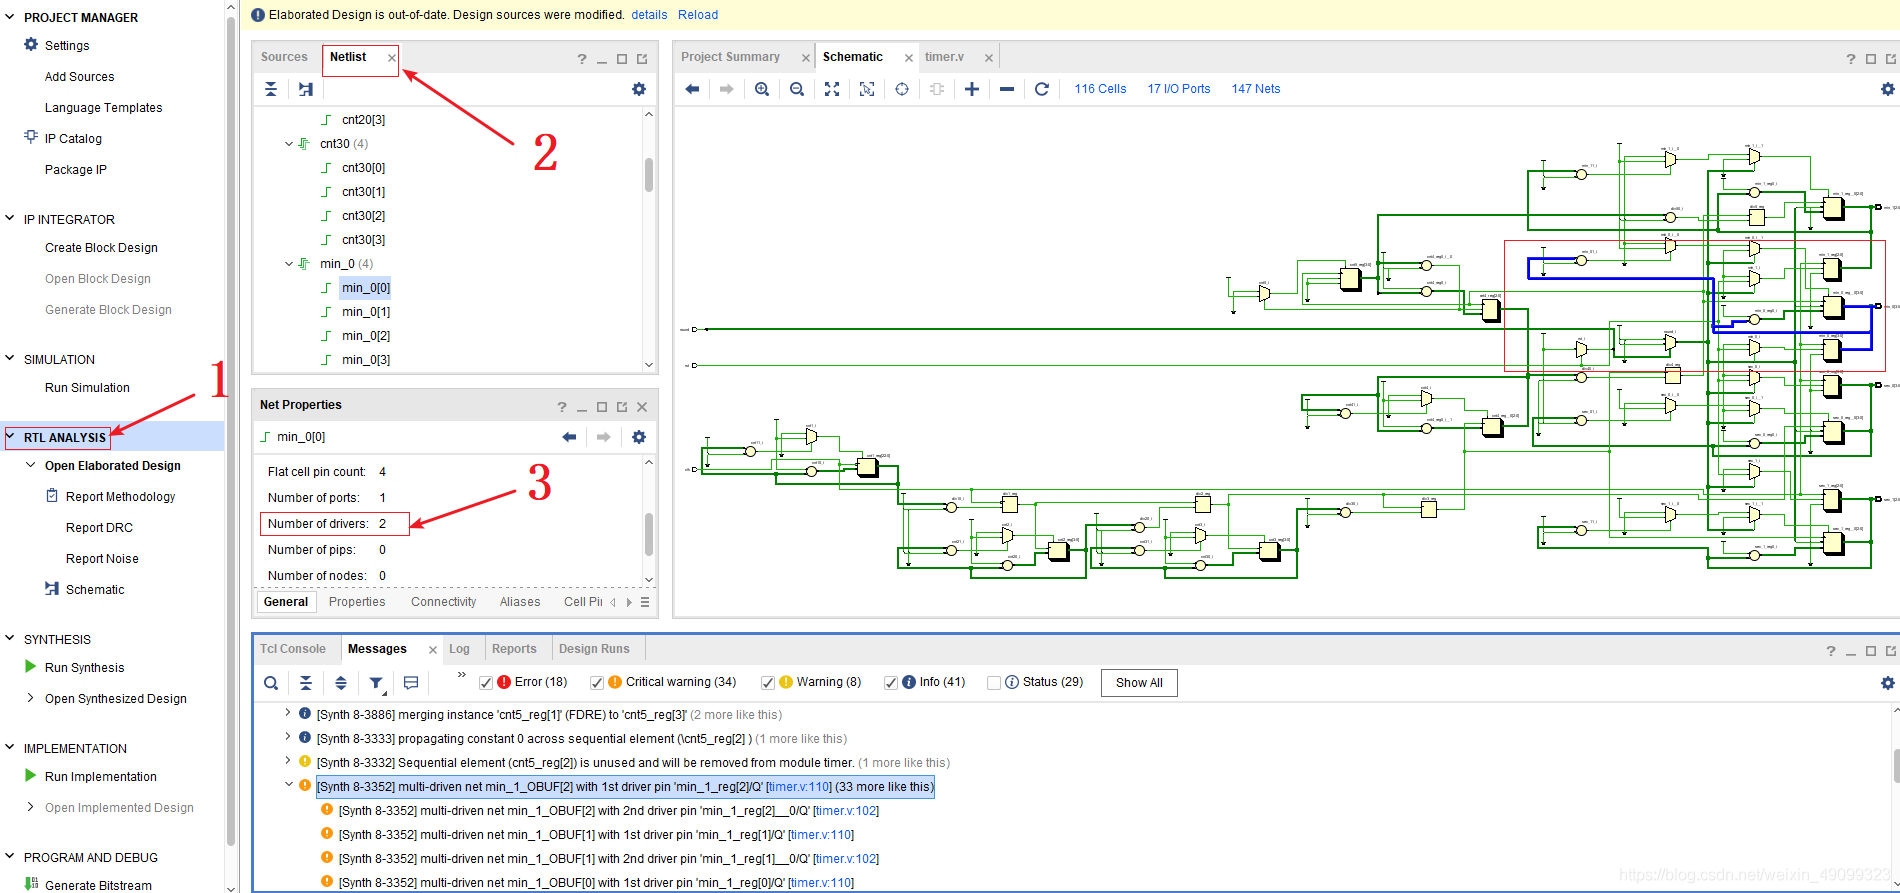This screenshot has width=1900, height=893.
Task: Click the schematic forward arrow icon
Action: click(727, 89)
